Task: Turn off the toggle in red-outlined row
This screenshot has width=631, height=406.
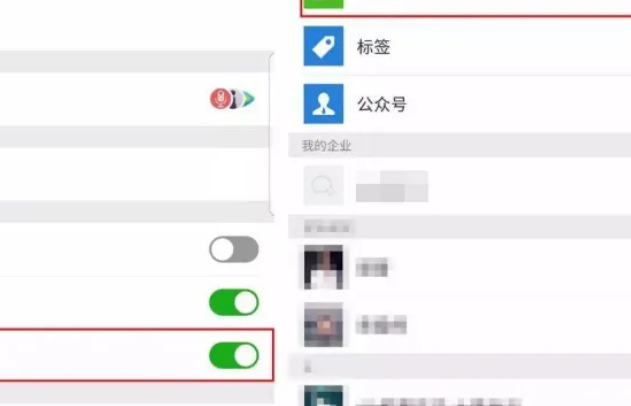Action: pos(234,355)
